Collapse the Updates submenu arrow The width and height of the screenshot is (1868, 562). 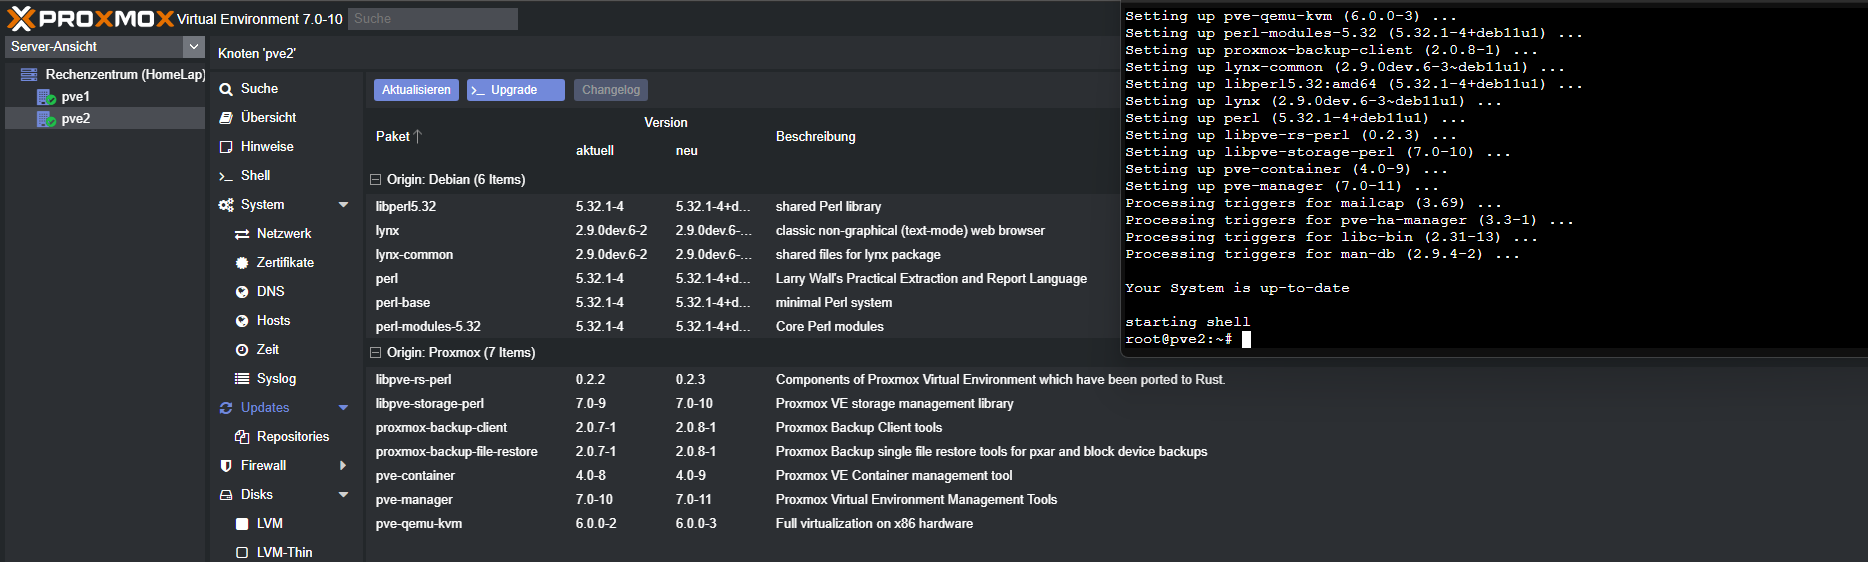[x=343, y=407]
